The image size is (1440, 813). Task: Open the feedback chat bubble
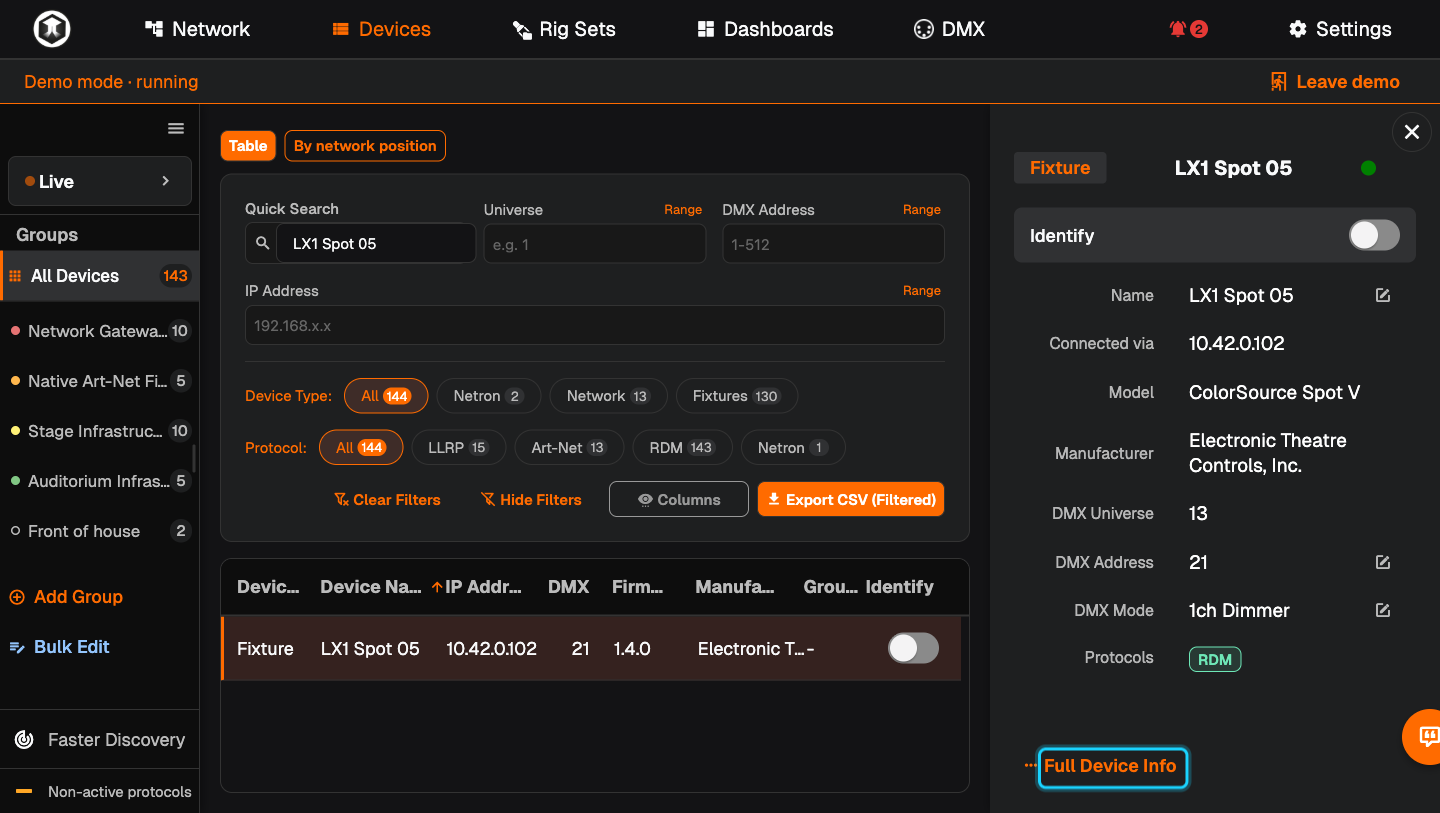pyautogui.click(x=1426, y=737)
